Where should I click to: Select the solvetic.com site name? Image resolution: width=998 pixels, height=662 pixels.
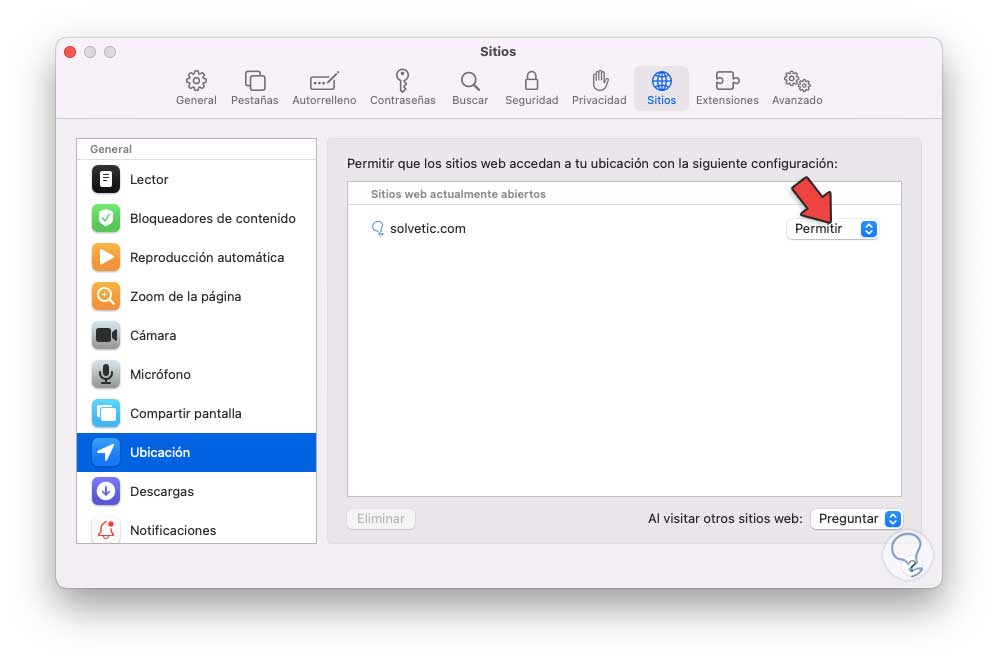(428, 229)
